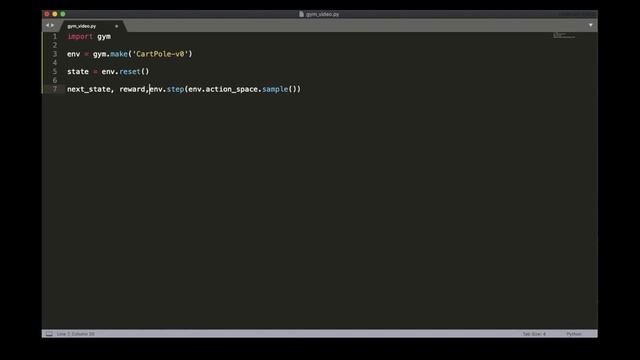This screenshot has width=640, height=360.
Task: Click the 'sample' method call
Action: [x=275, y=89]
